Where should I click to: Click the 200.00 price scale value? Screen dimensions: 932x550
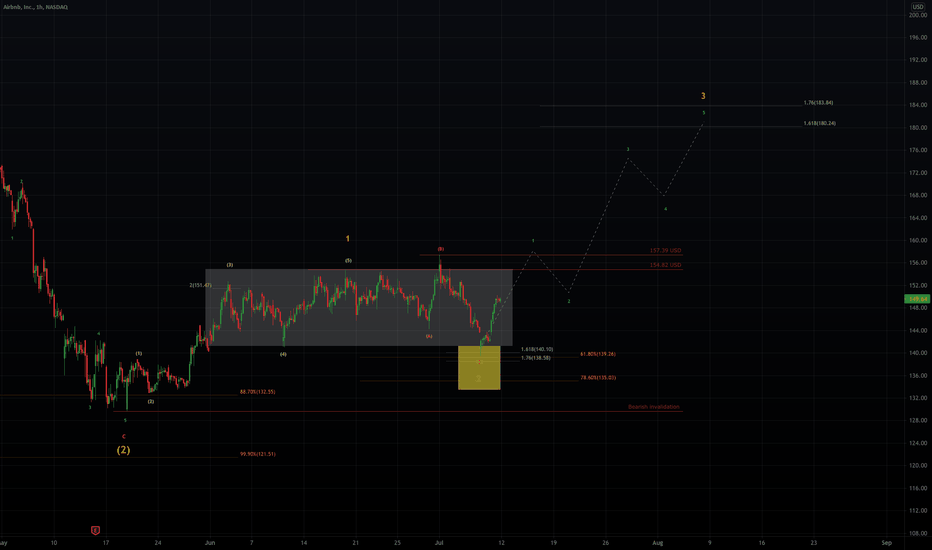tap(918, 15)
